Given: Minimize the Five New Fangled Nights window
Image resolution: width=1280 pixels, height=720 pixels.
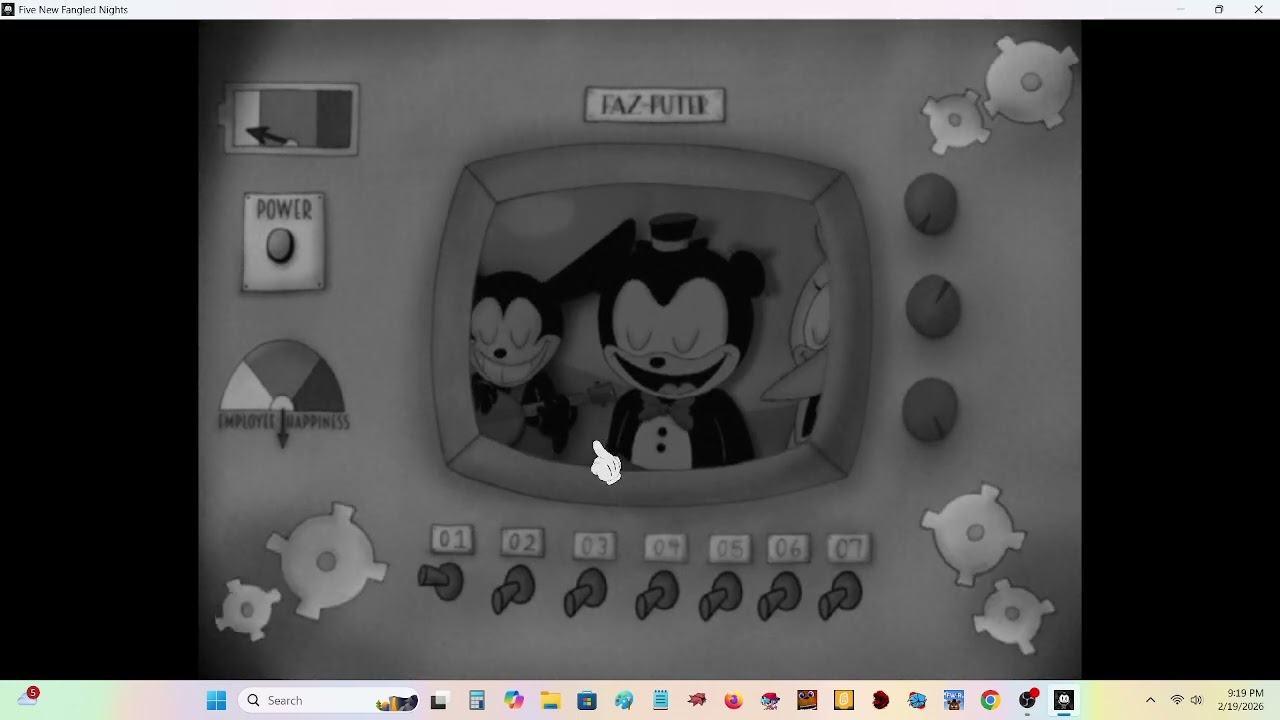Looking at the screenshot, I should point(1180,9).
